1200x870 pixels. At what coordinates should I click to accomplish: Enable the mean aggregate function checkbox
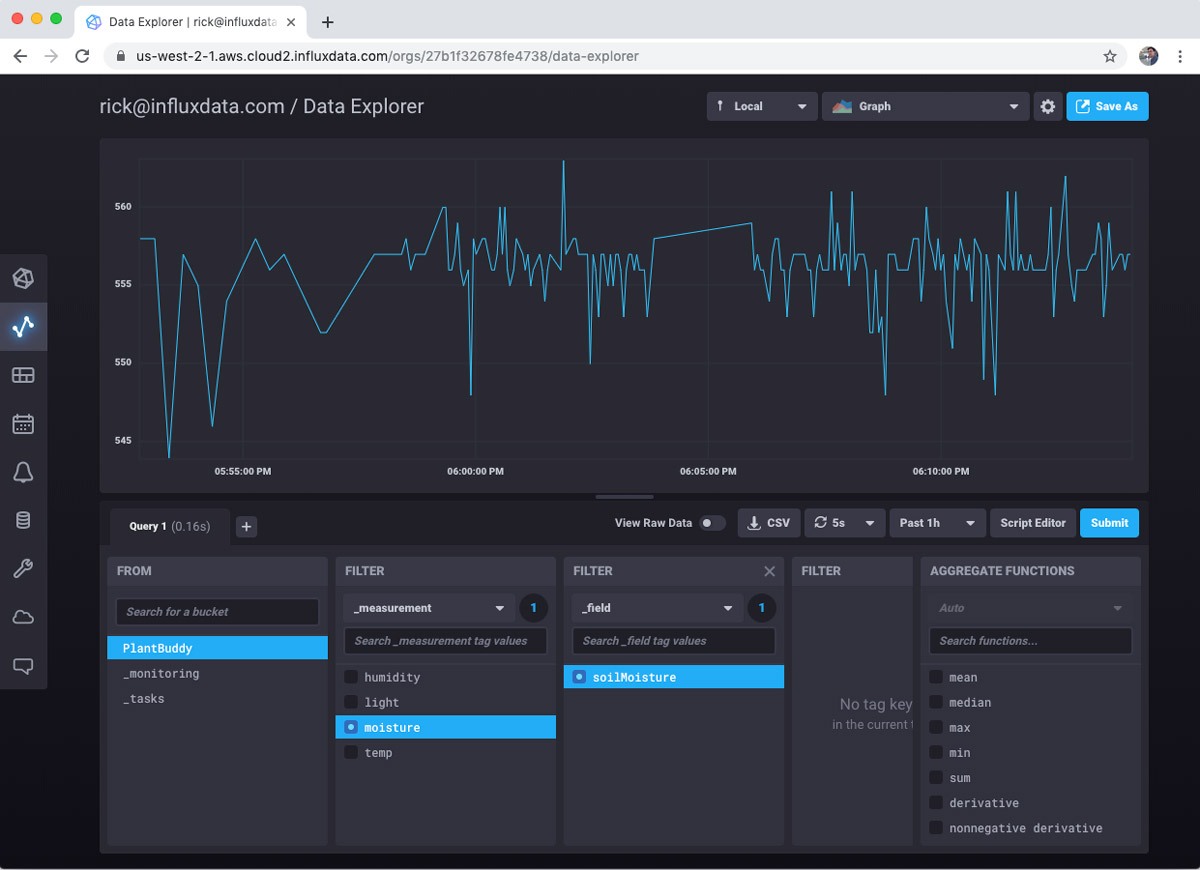[936, 677]
